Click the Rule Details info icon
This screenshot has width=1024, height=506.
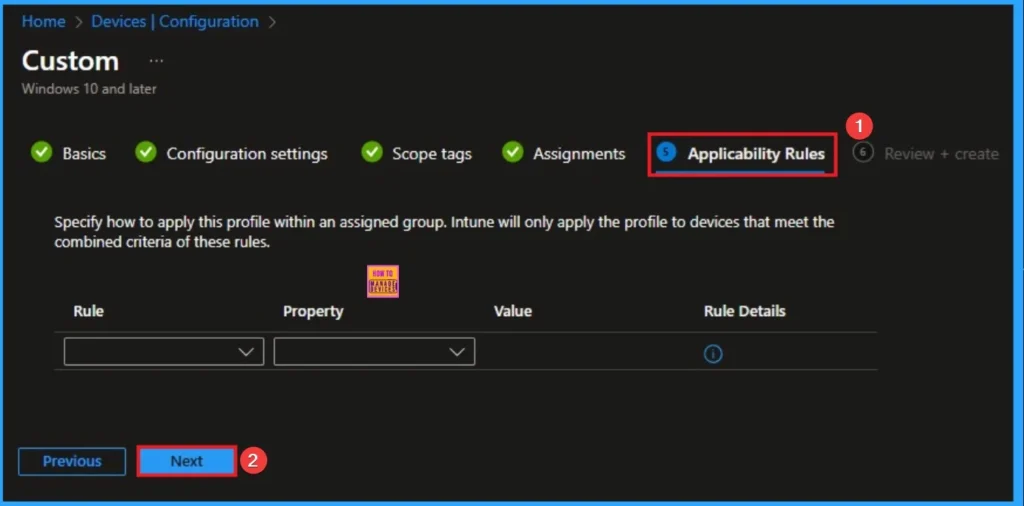point(712,354)
